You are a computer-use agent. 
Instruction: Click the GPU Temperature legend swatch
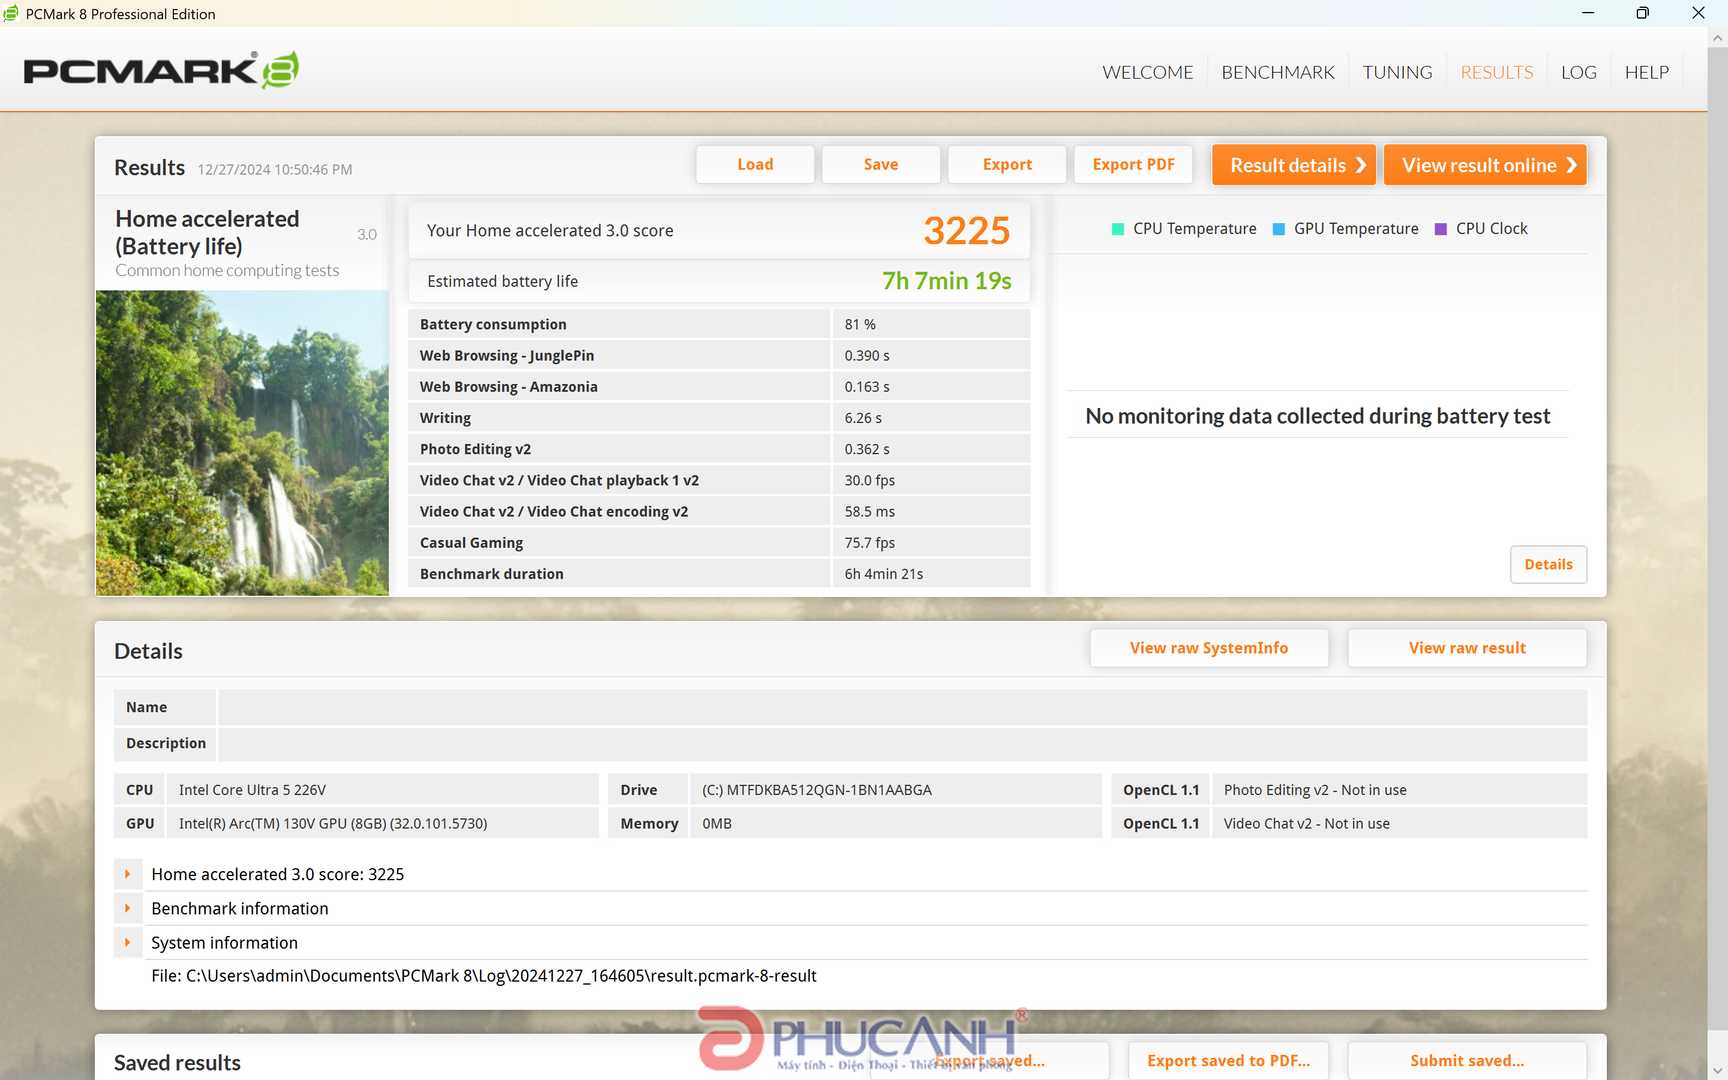coord(1278,229)
